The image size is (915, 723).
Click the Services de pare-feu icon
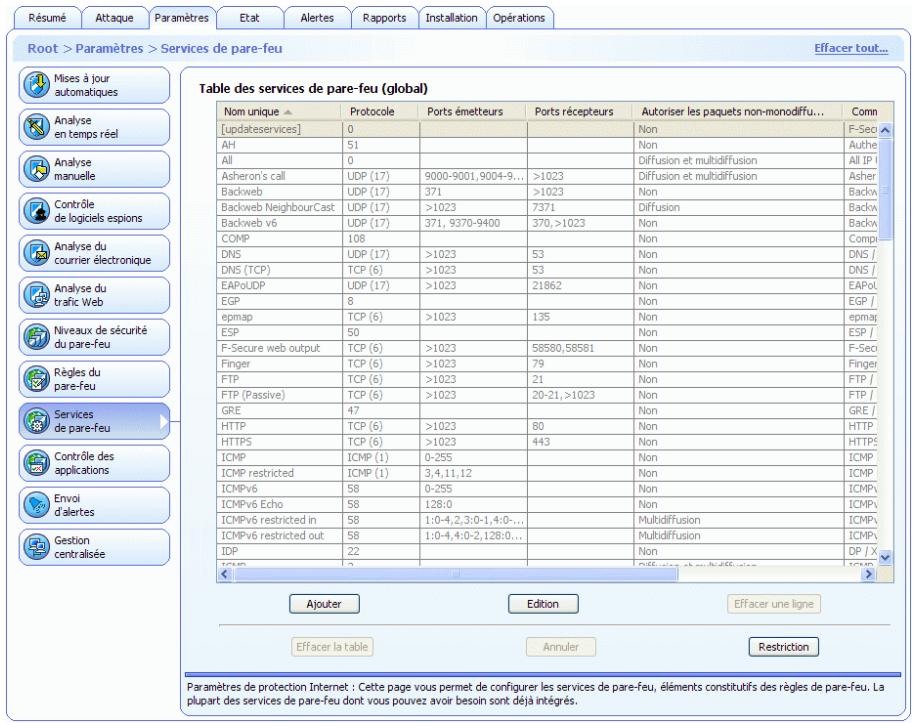click(36, 421)
